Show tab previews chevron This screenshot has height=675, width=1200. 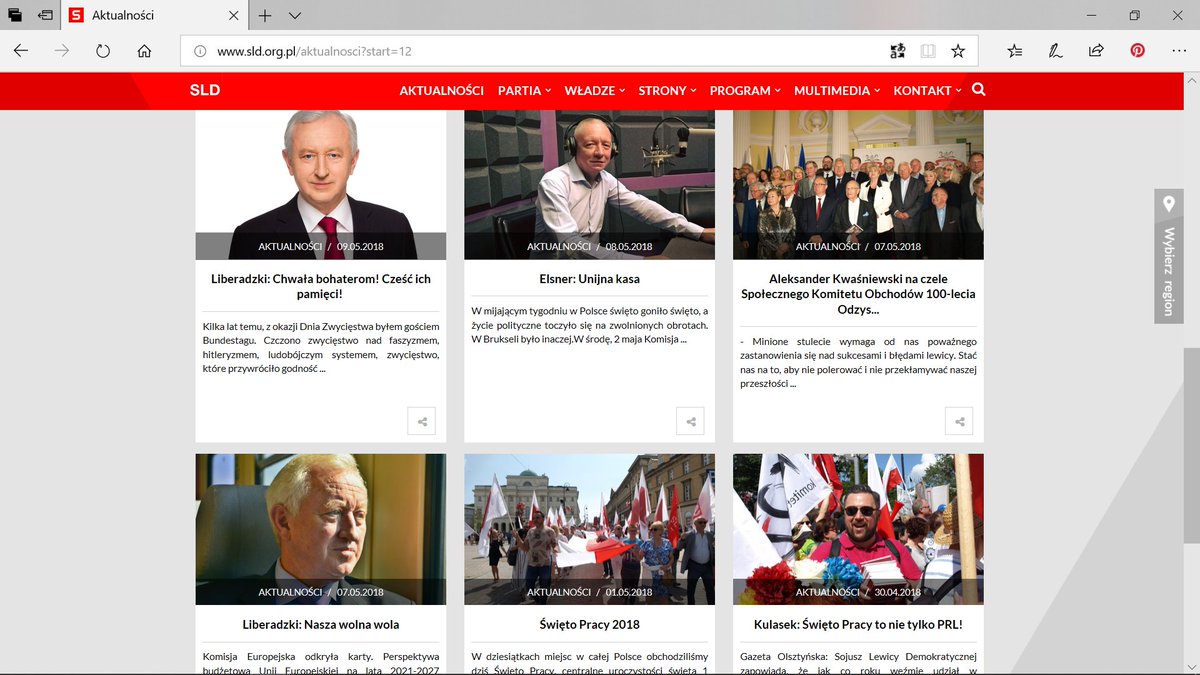[x=295, y=16]
